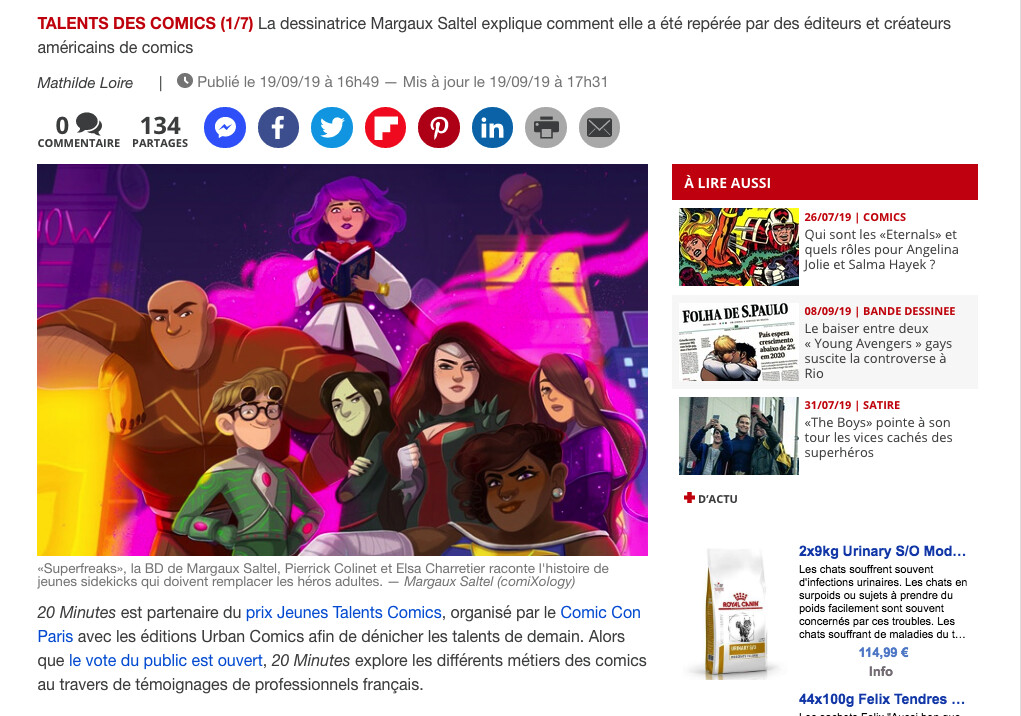Open comments via speech bubble icon

click(89, 124)
